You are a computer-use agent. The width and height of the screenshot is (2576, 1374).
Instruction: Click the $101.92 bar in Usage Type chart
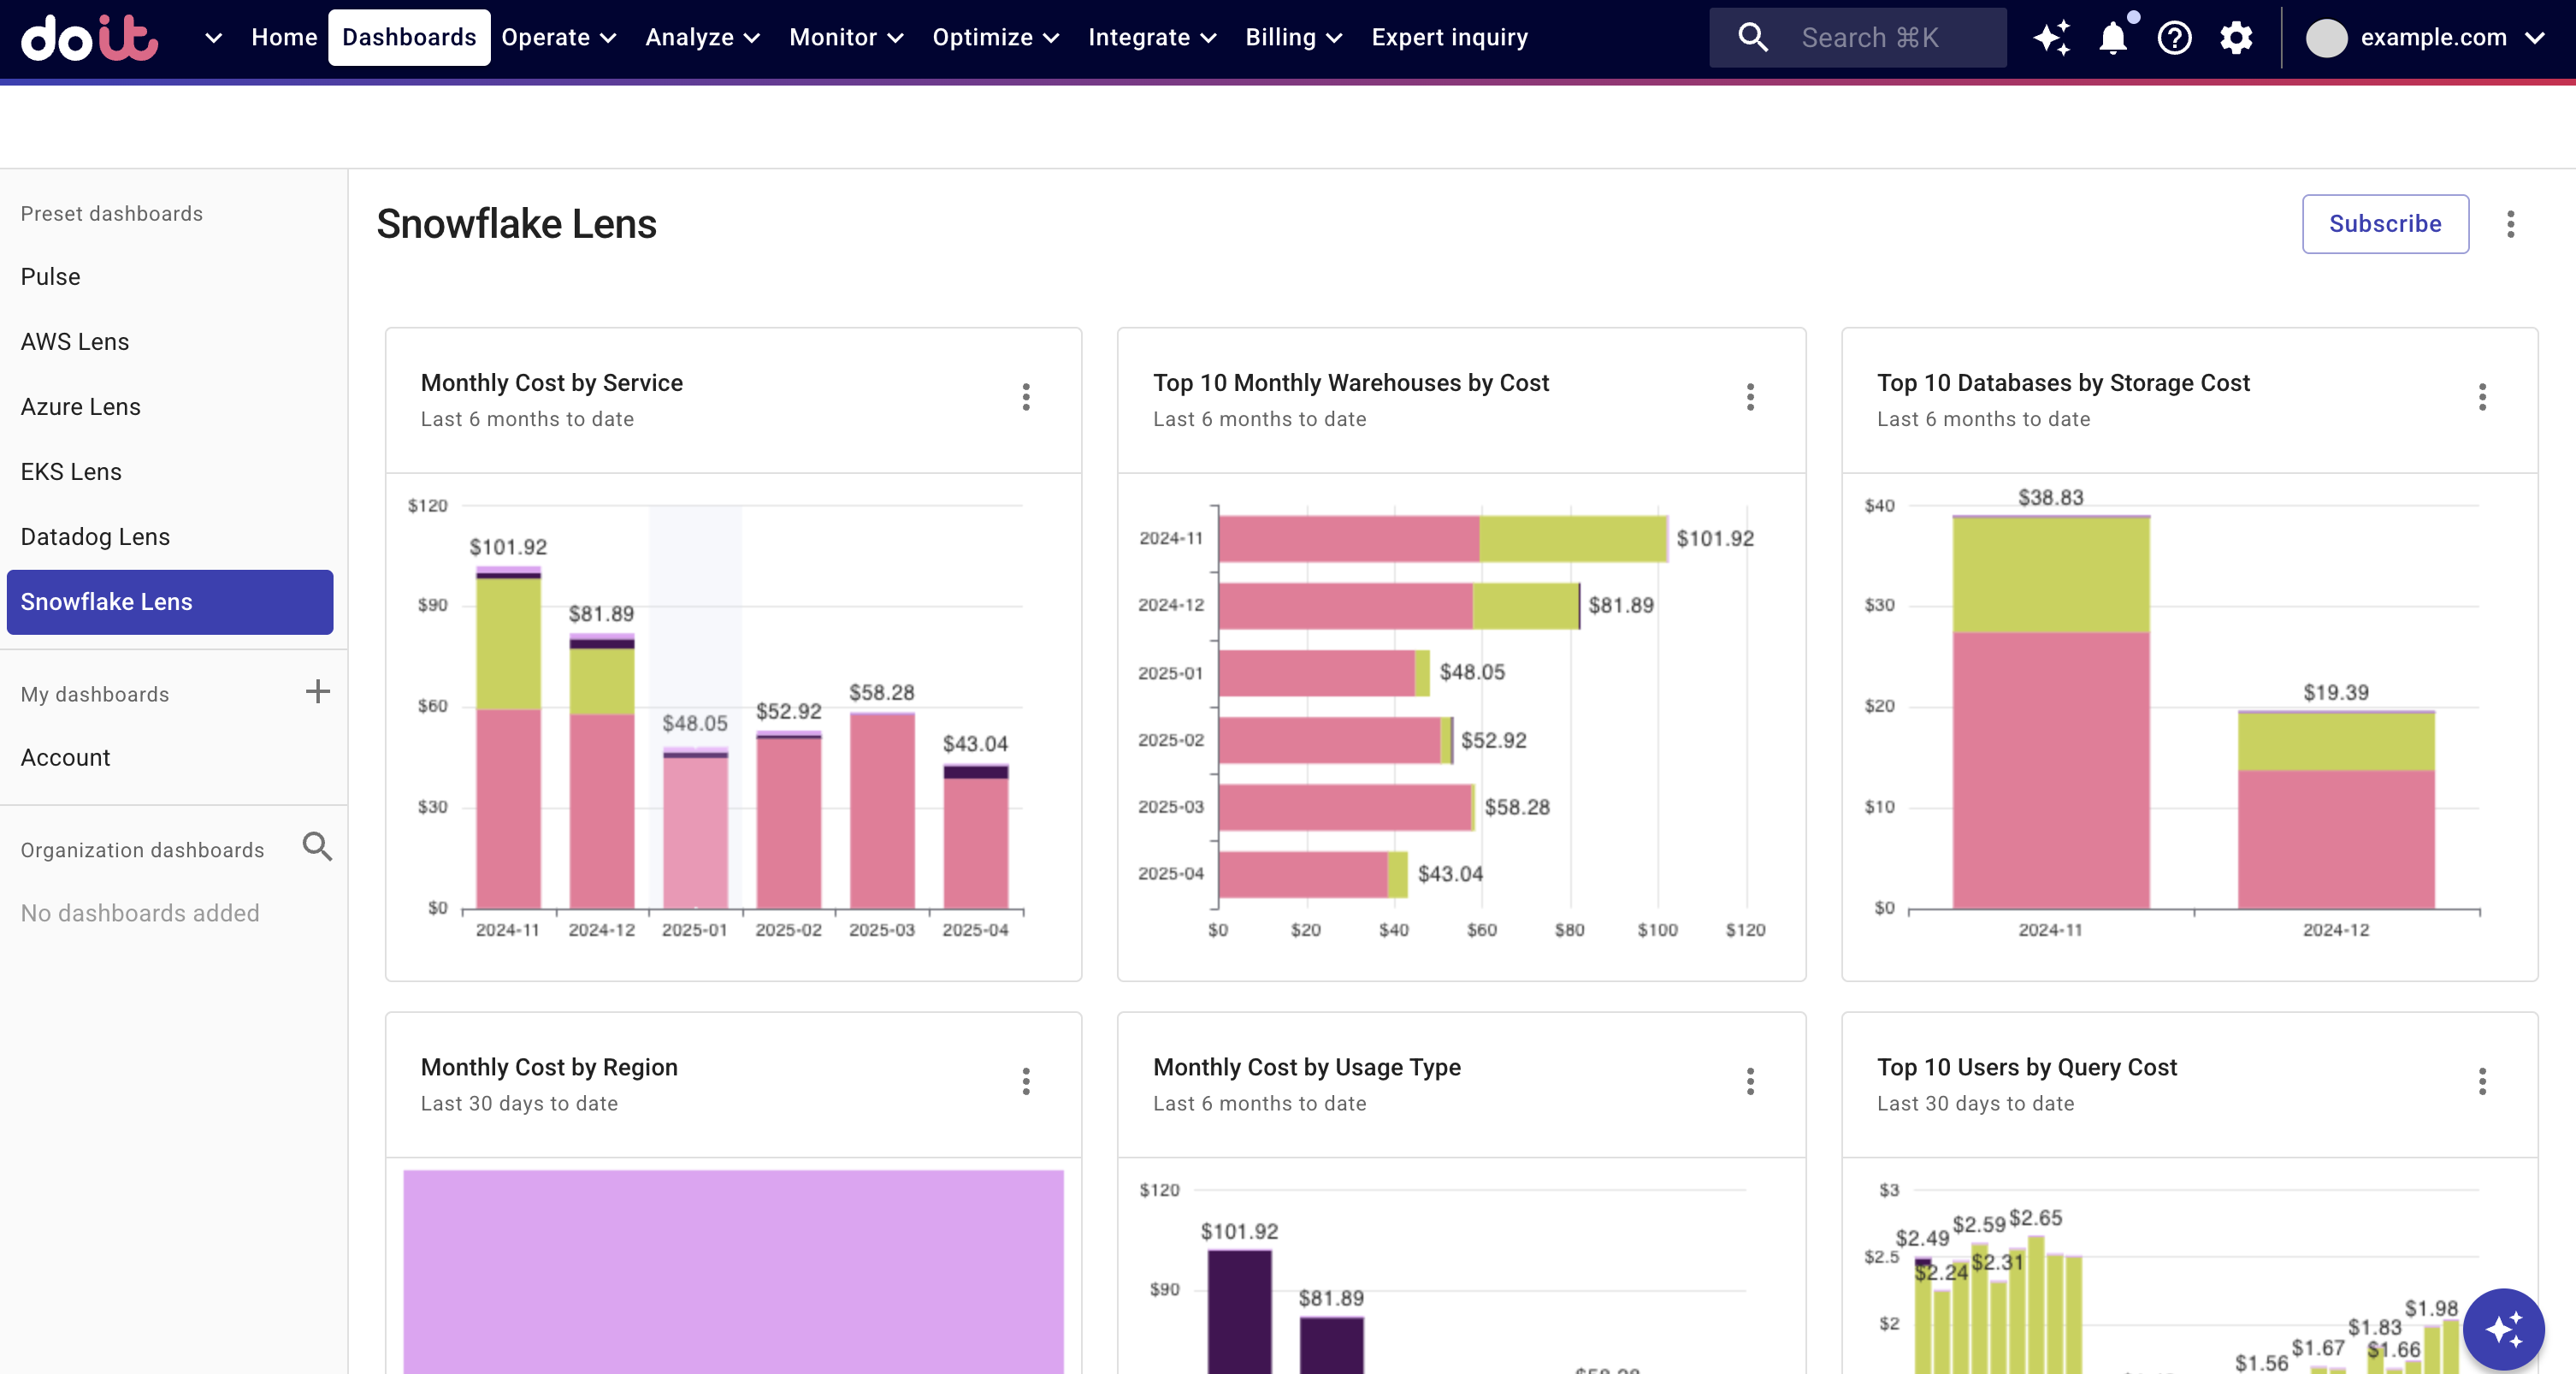pos(1239,1311)
